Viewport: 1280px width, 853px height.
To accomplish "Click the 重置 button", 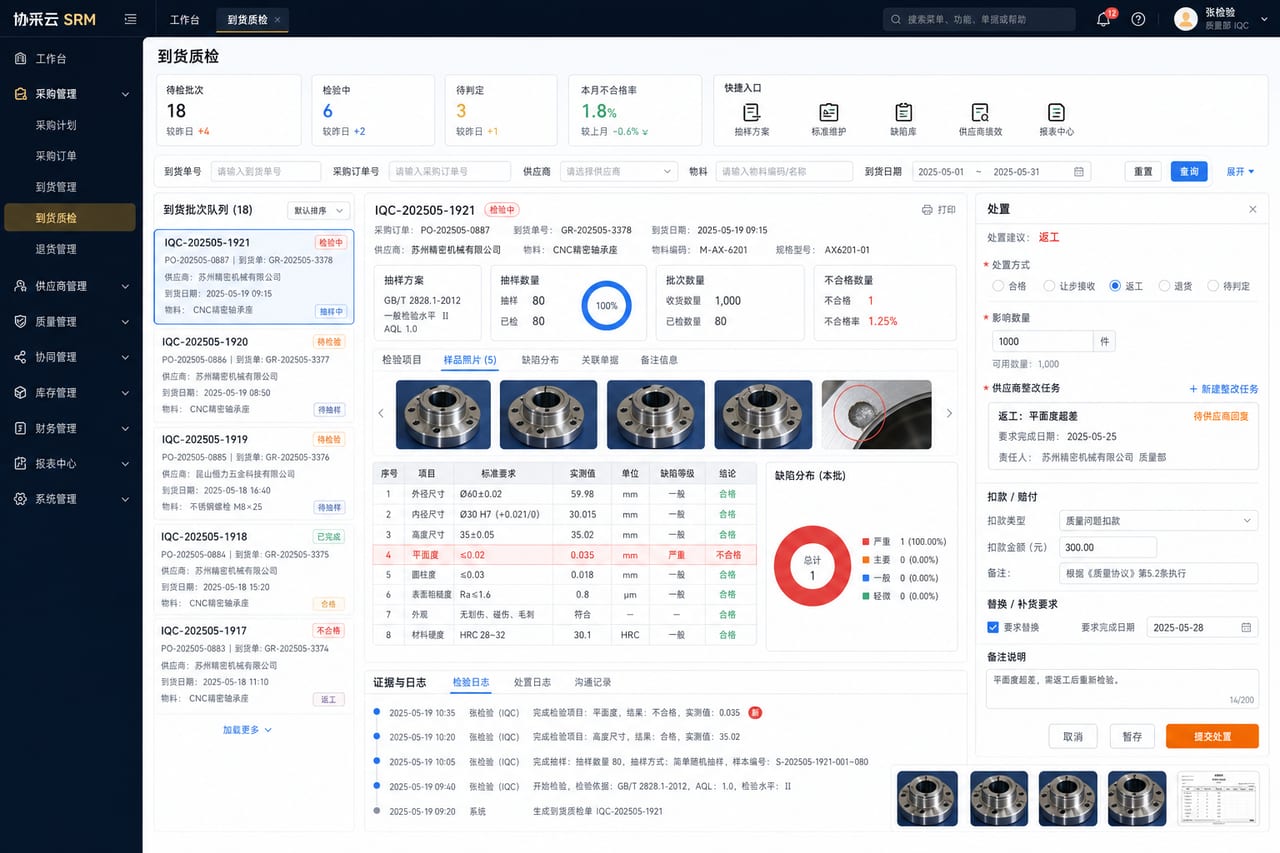I will pos(1143,172).
